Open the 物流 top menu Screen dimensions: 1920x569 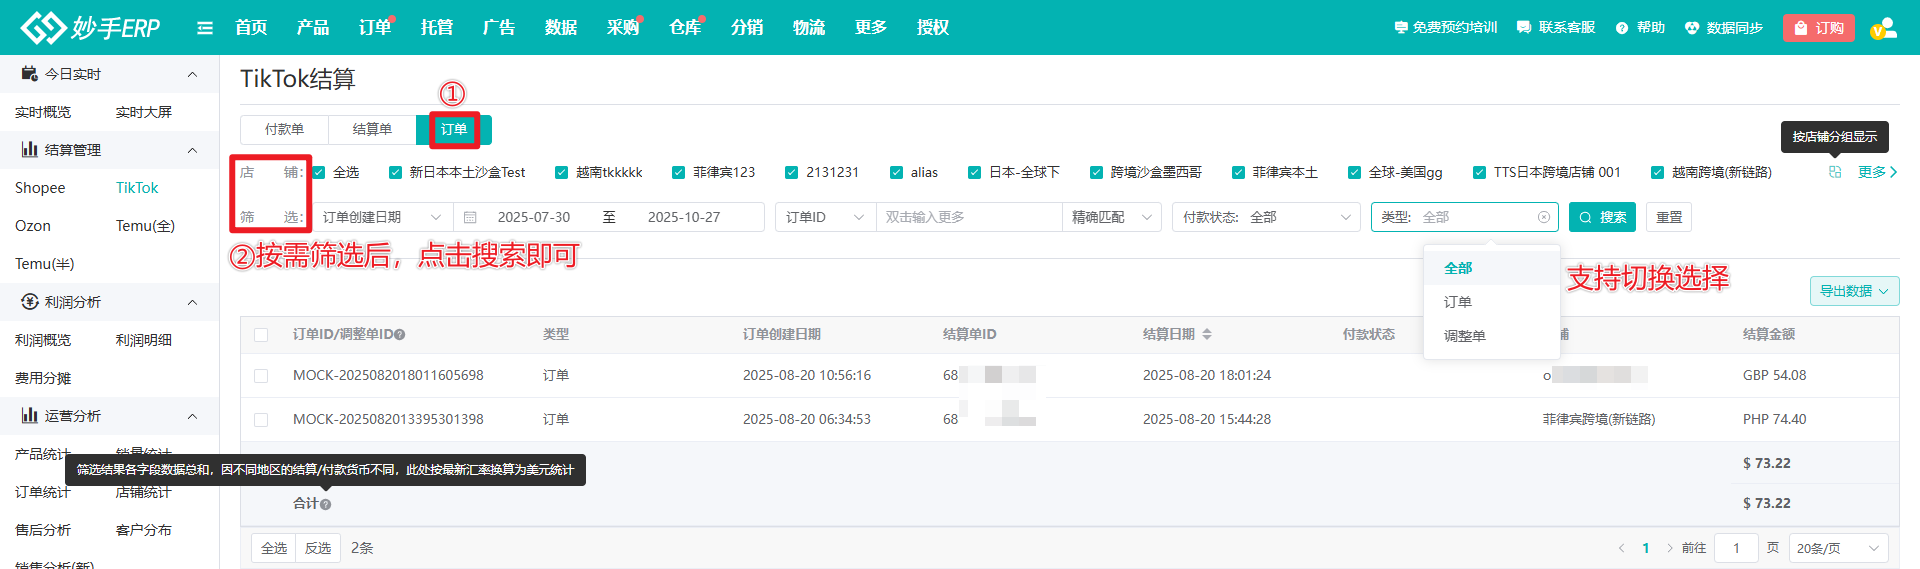click(x=809, y=28)
